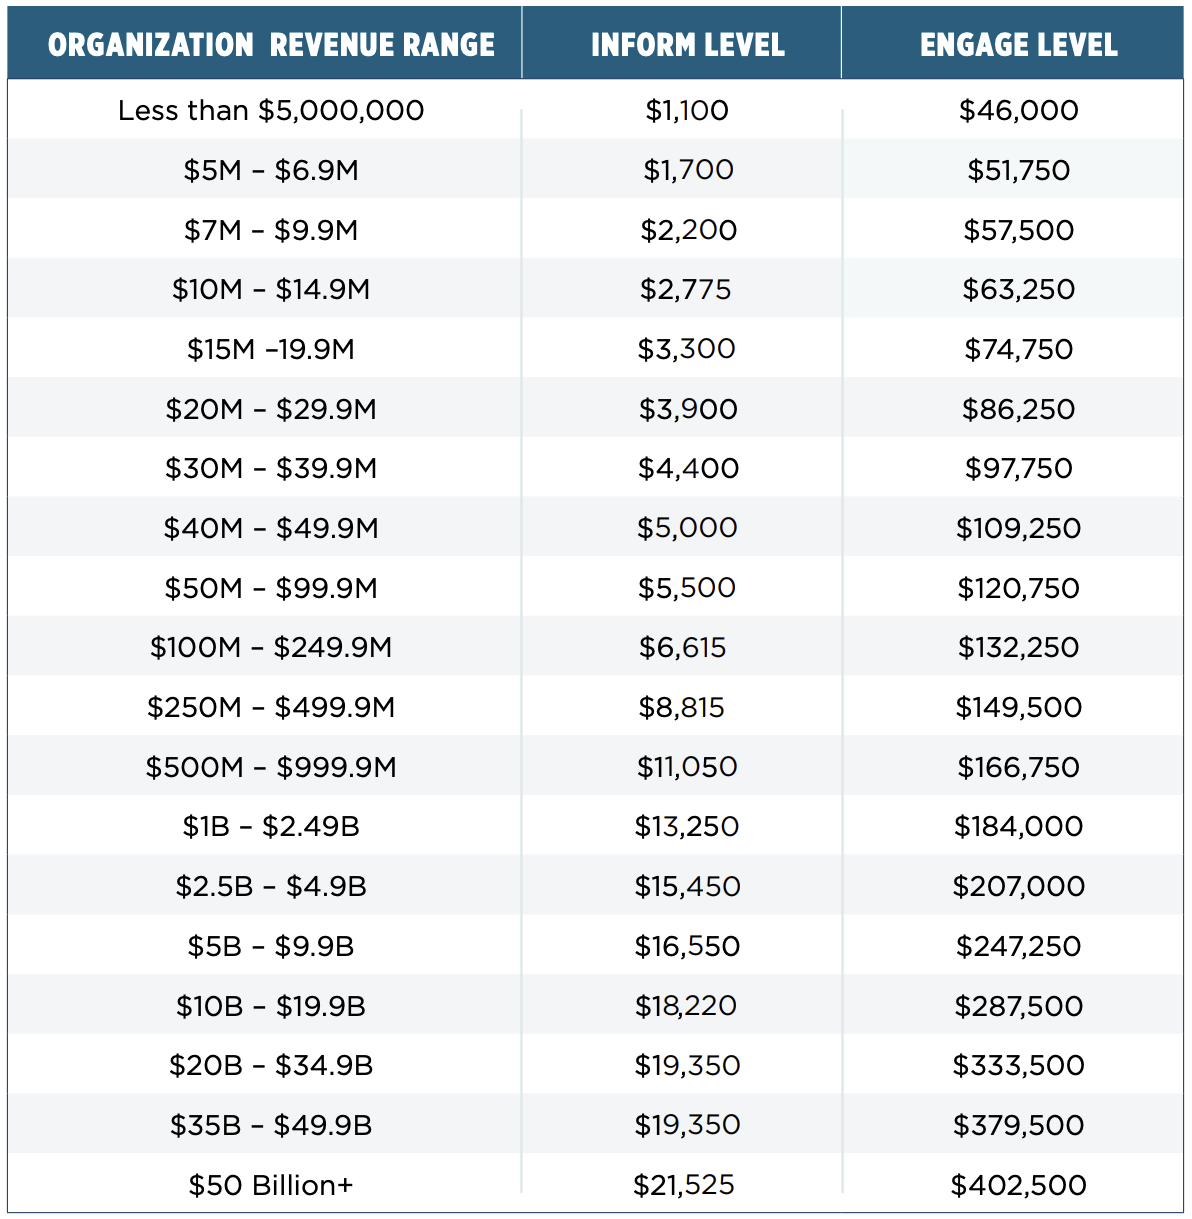Click the $57,500 engage level cell
This screenshot has width=1192, height=1219.
tap(1019, 230)
